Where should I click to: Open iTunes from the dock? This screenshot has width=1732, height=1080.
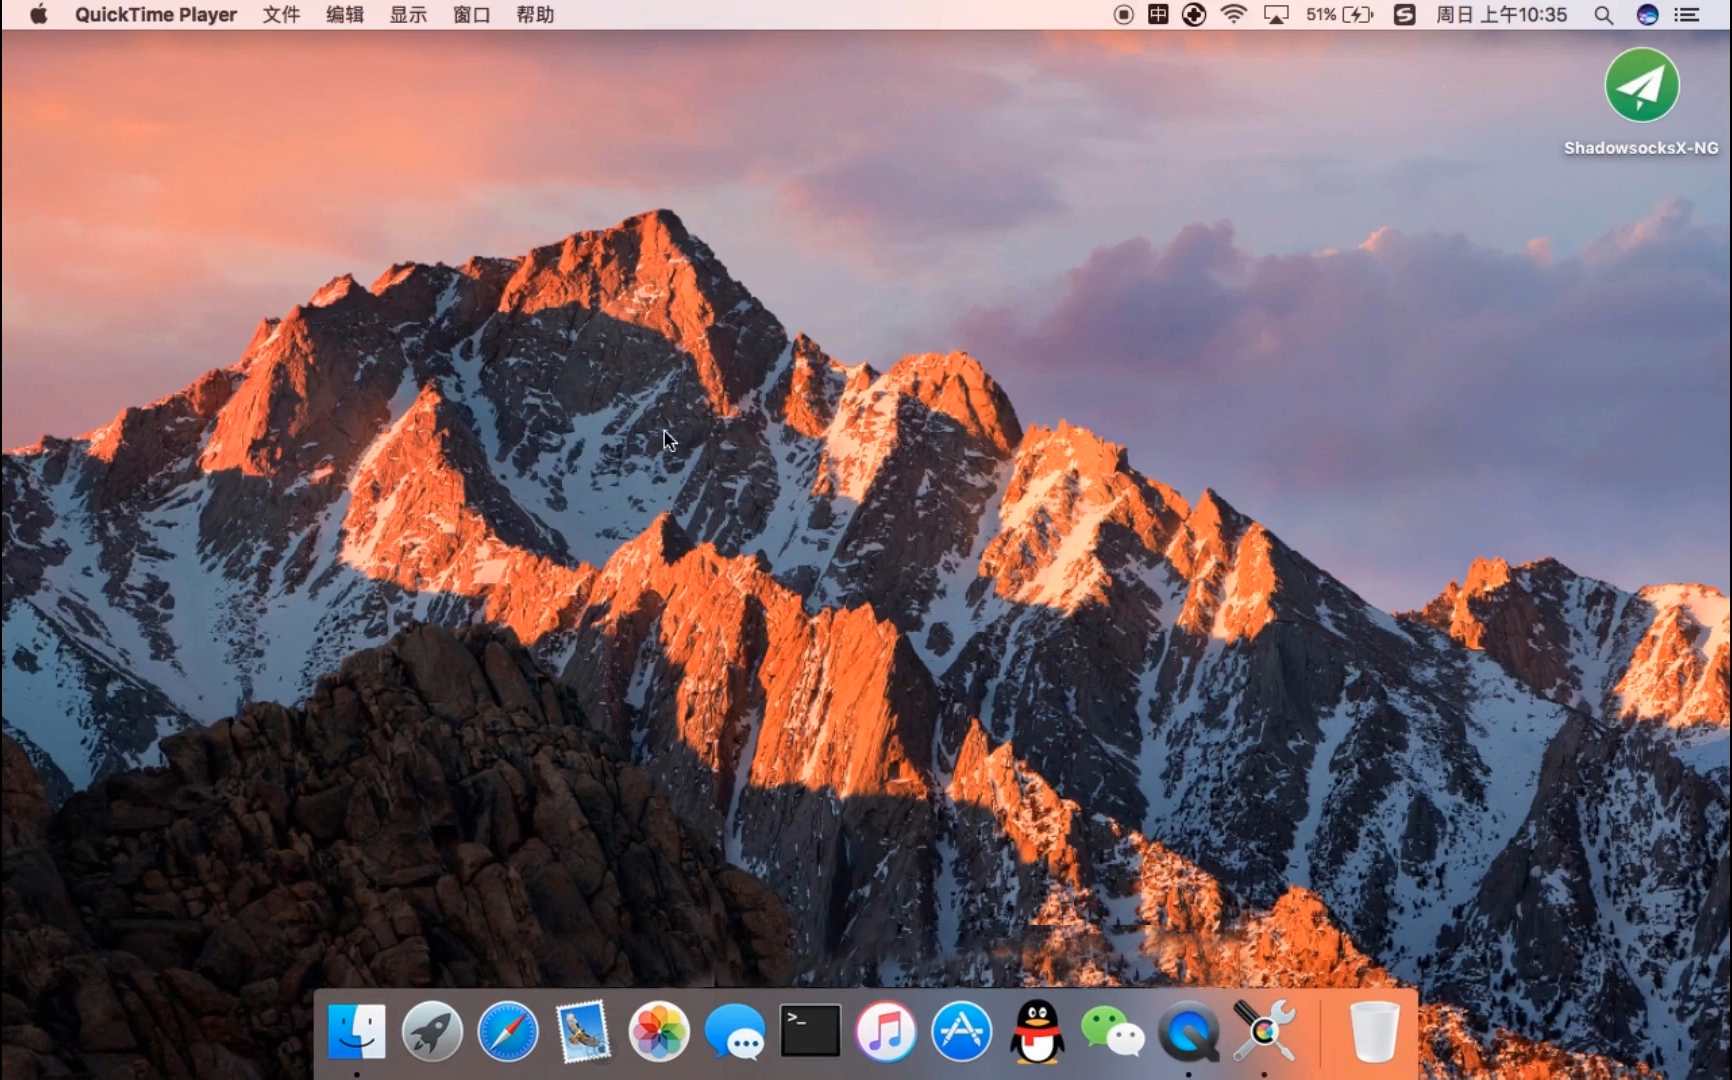click(x=886, y=1031)
